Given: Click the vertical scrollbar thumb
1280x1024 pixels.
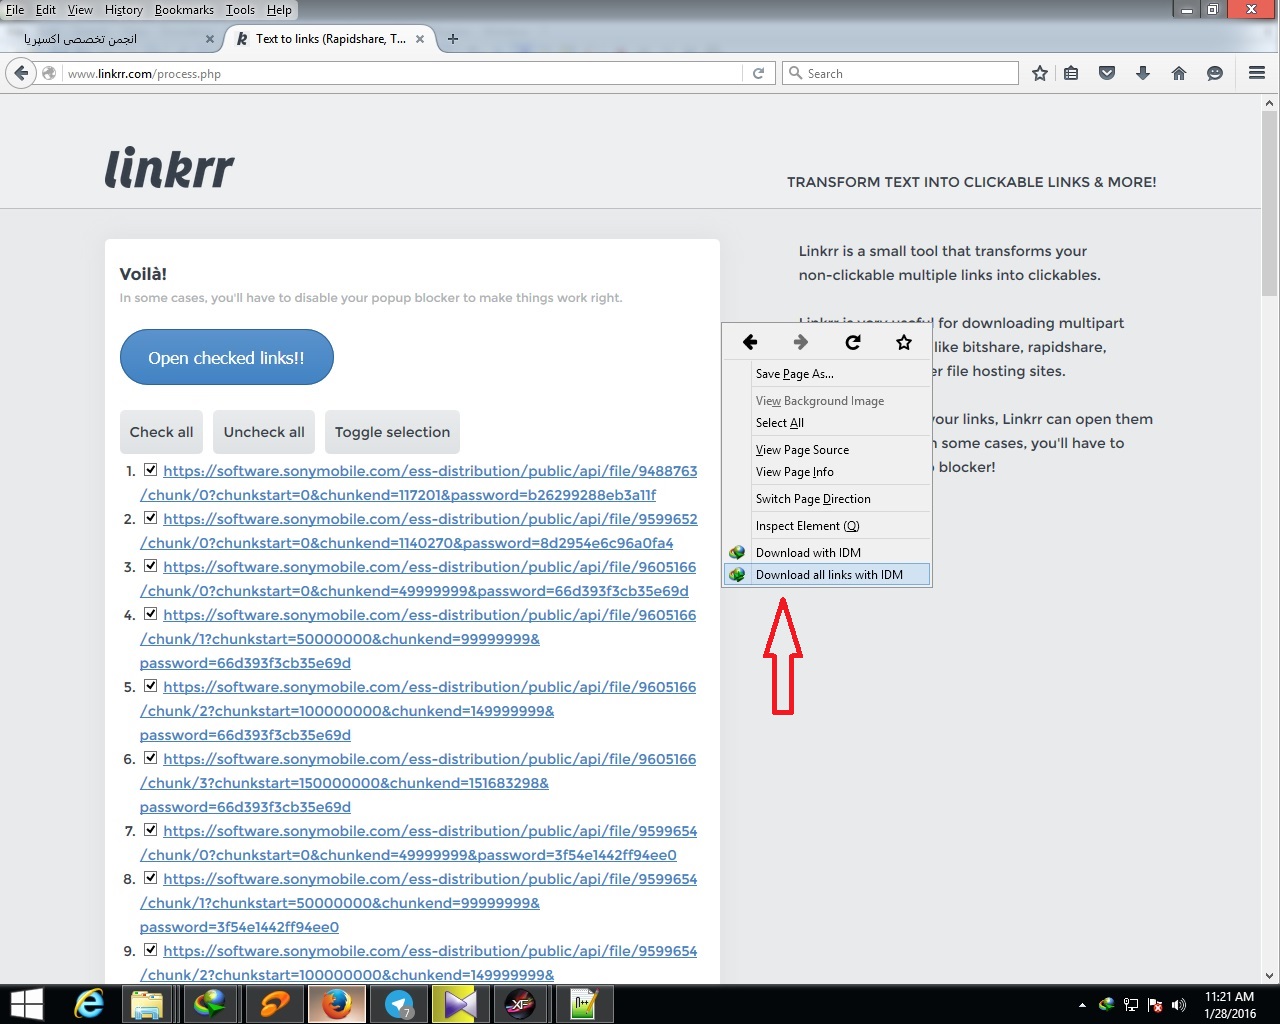Looking at the screenshot, I should point(1270,205).
